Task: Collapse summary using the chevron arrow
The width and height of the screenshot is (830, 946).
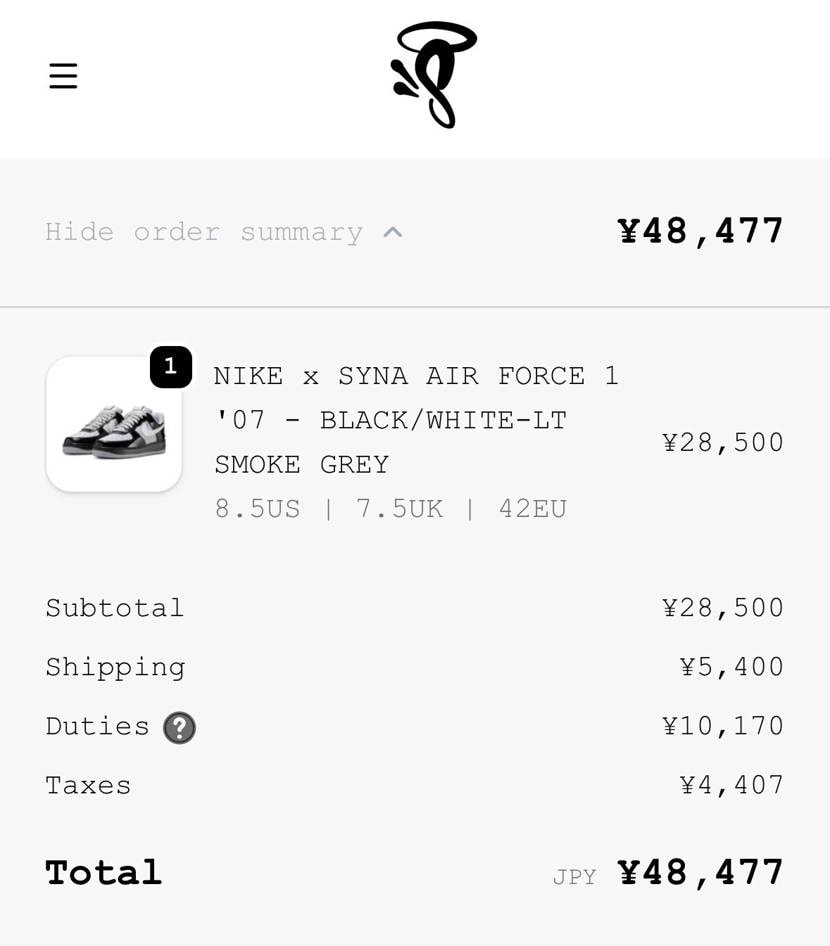Action: click(x=393, y=232)
